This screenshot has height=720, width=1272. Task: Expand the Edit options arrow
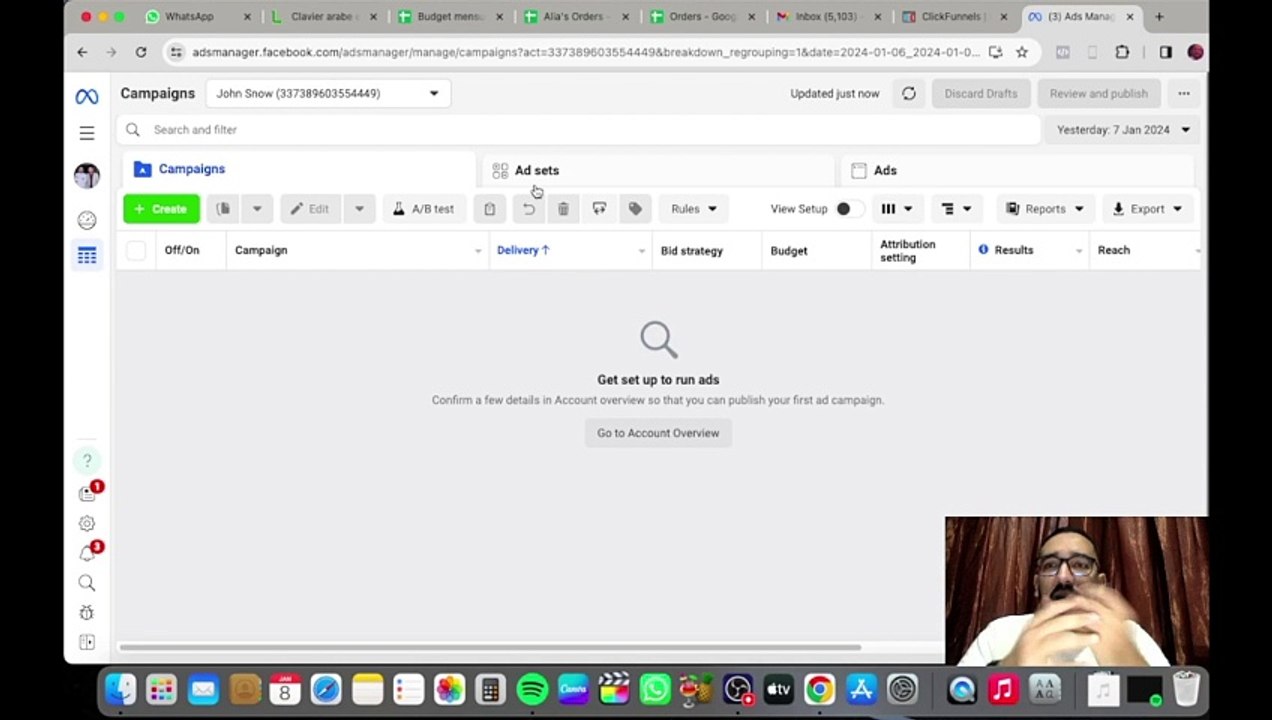tap(359, 209)
